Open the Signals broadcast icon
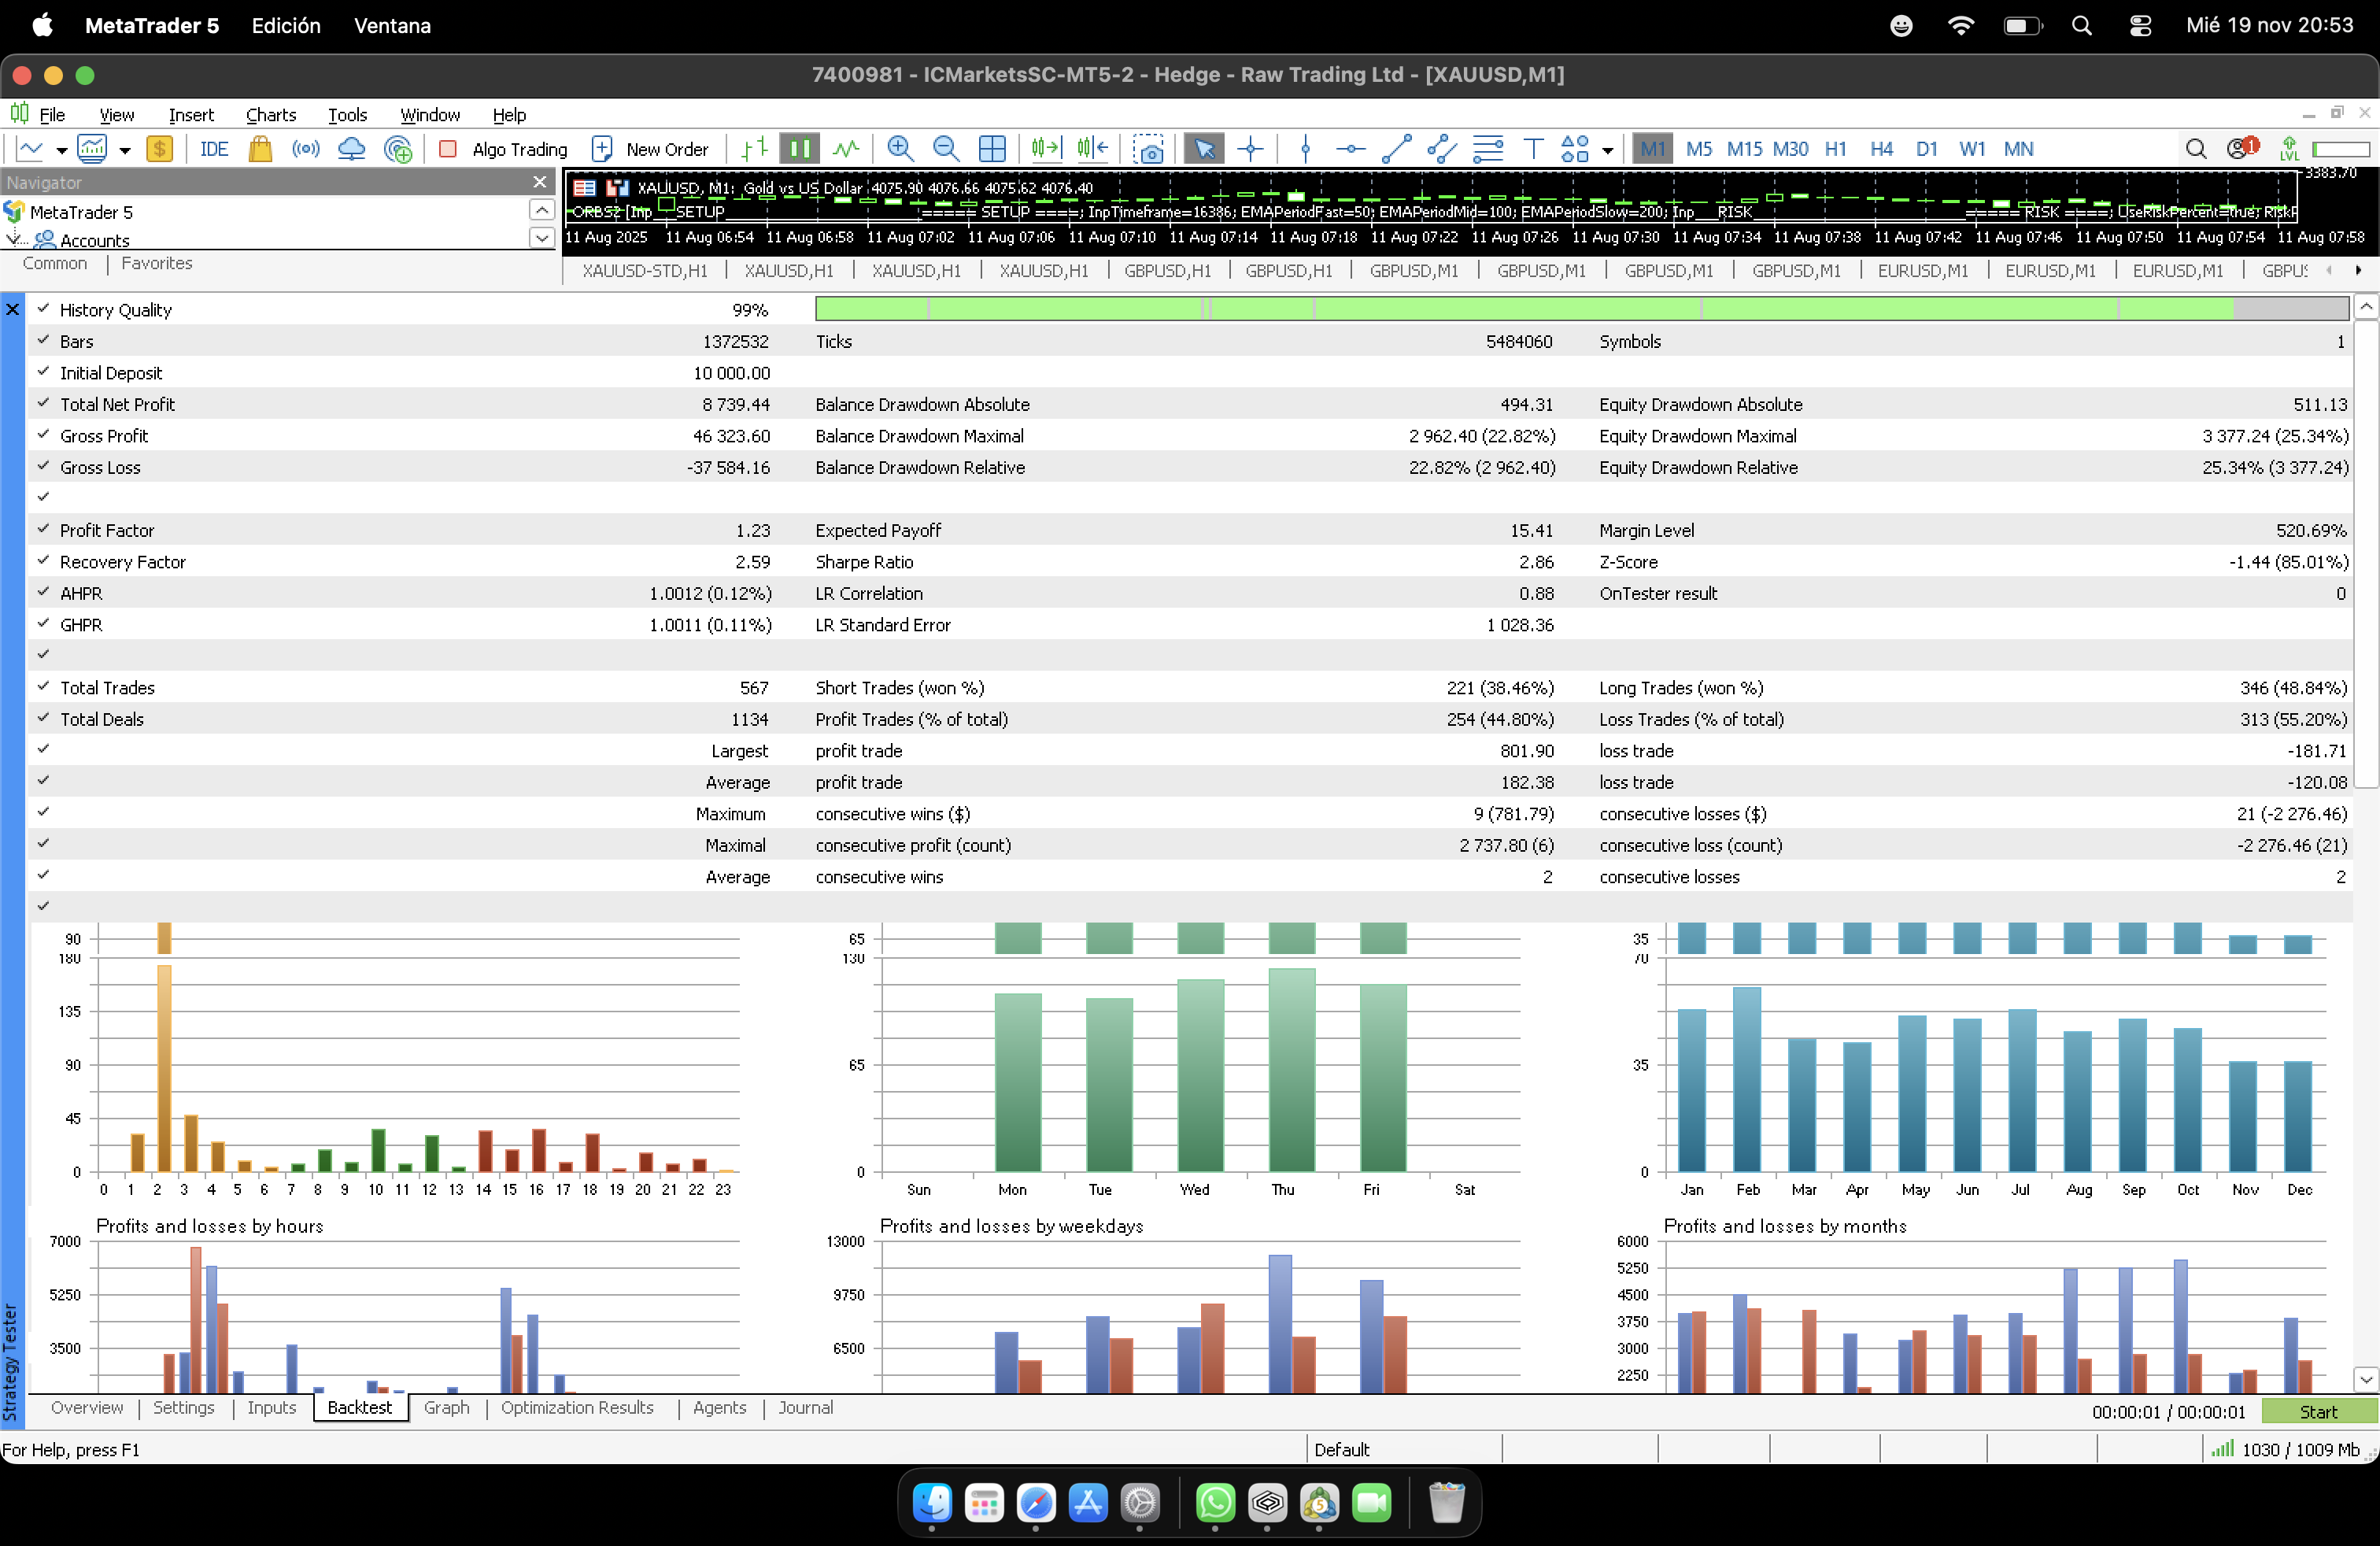The image size is (2380, 1546). [306, 149]
